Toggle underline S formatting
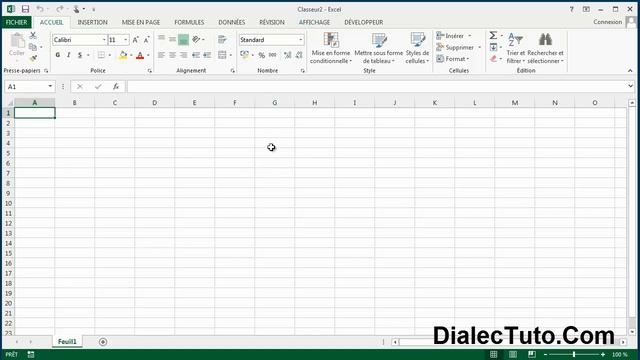The image size is (640, 360). [80, 55]
